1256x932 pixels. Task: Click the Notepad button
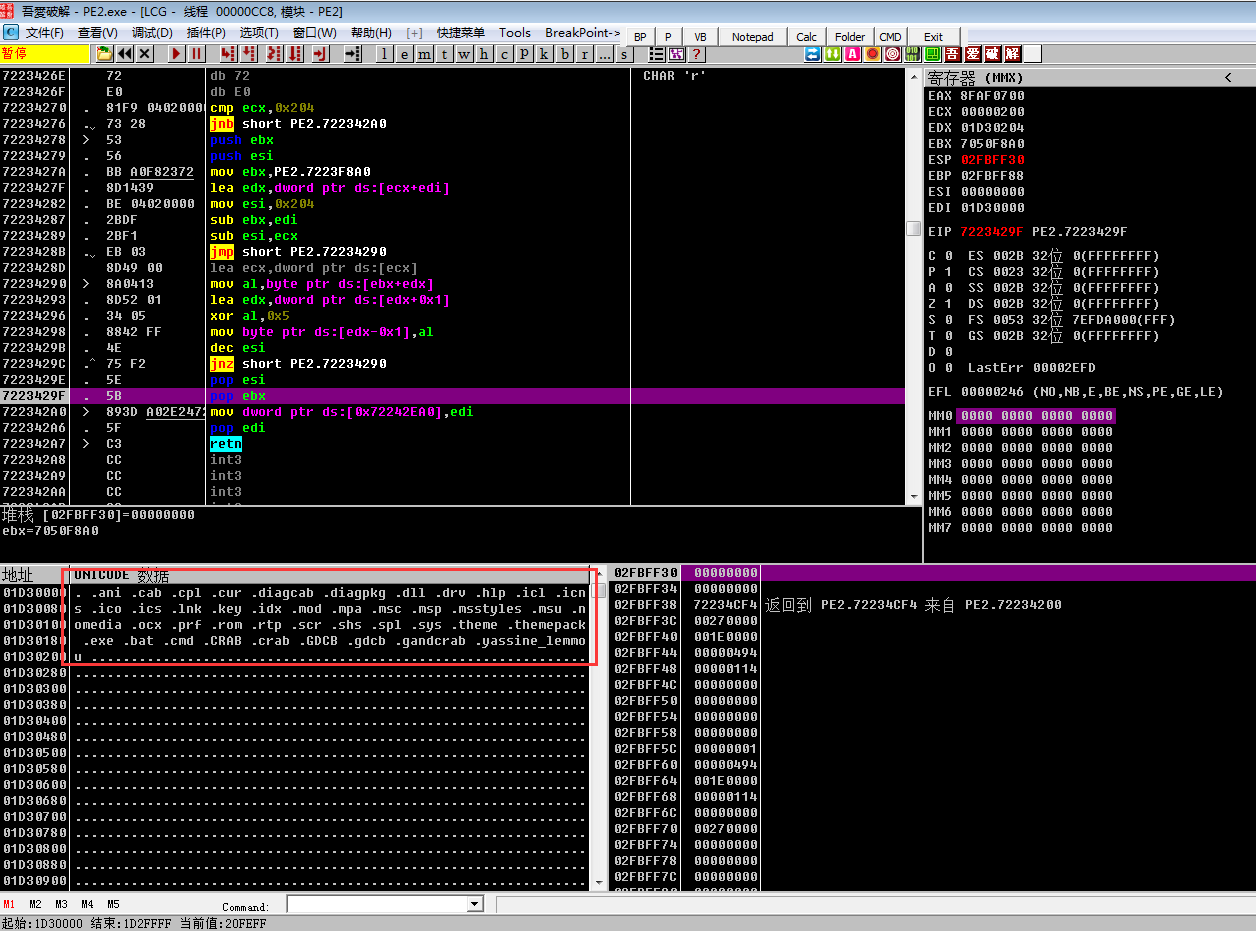[753, 37]
